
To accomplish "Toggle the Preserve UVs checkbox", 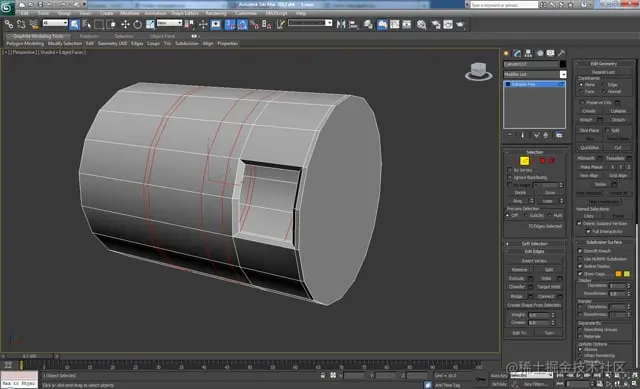I will tap(582, 102).
